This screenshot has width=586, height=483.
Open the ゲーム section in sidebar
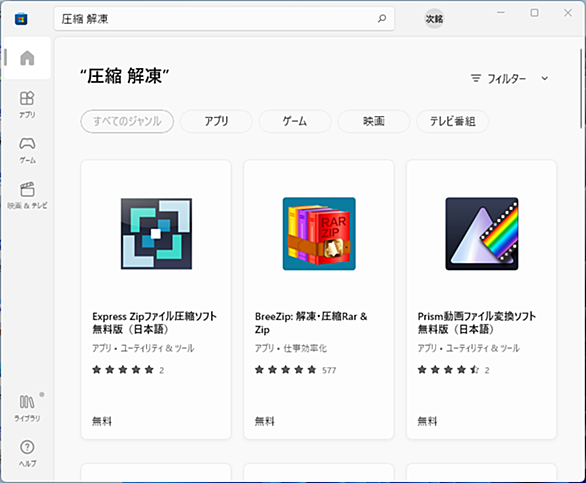27,150
